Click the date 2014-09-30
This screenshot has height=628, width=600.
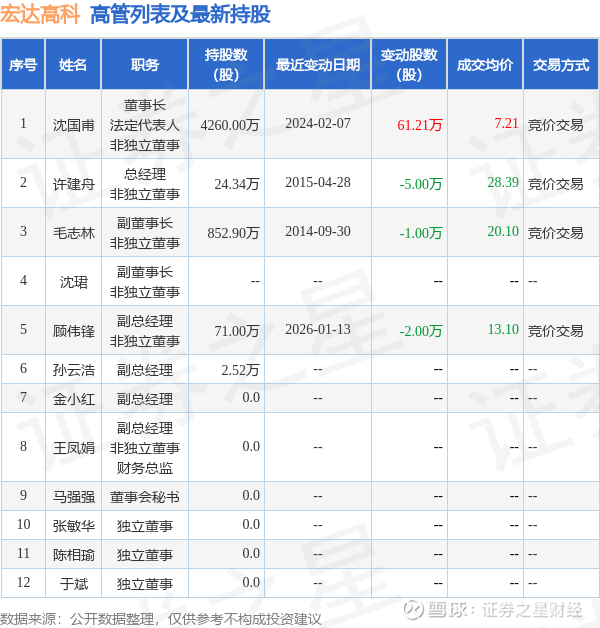(318, 231)
